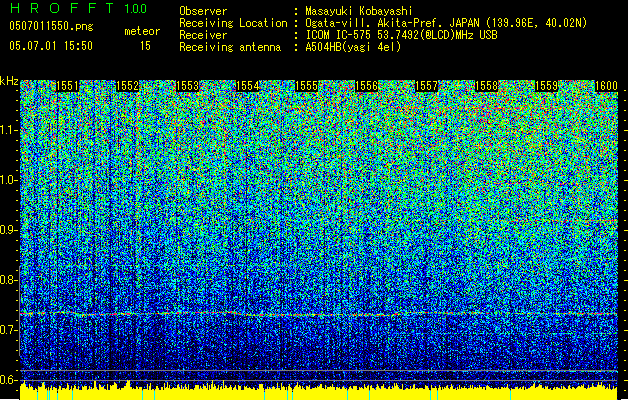Screen dimensions: 629x400
Task: Click the HROFFT title text
Action: pyautogui.click(x=58, y=10)
